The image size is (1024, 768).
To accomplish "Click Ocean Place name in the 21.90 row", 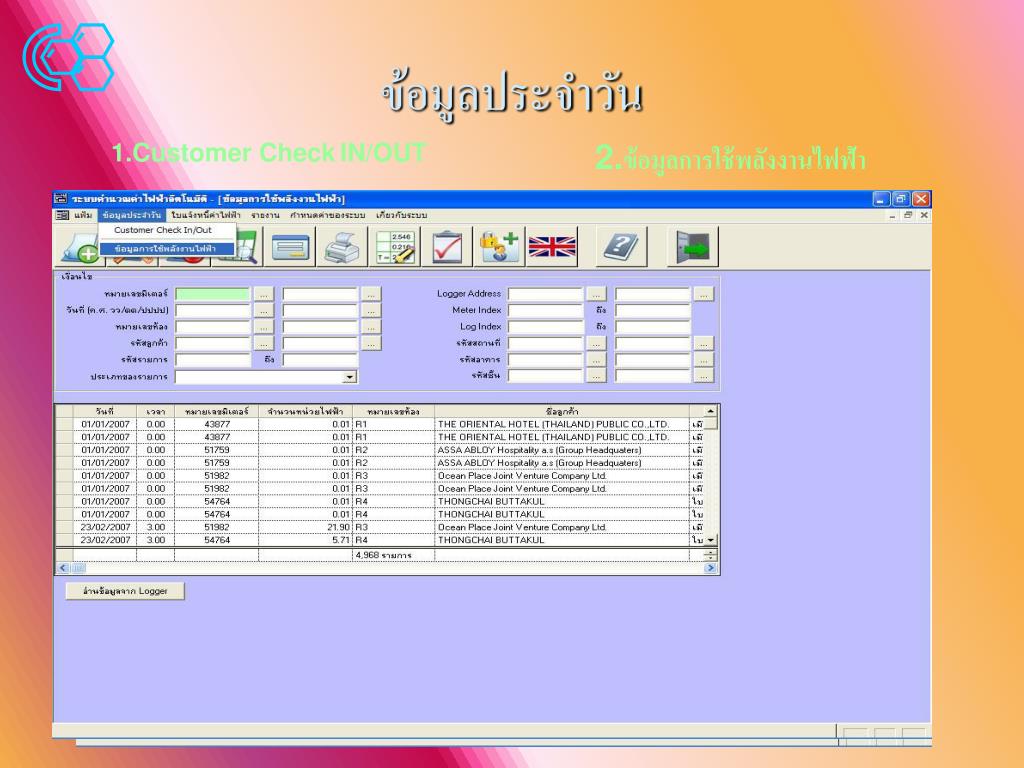I will click(522, 527).
